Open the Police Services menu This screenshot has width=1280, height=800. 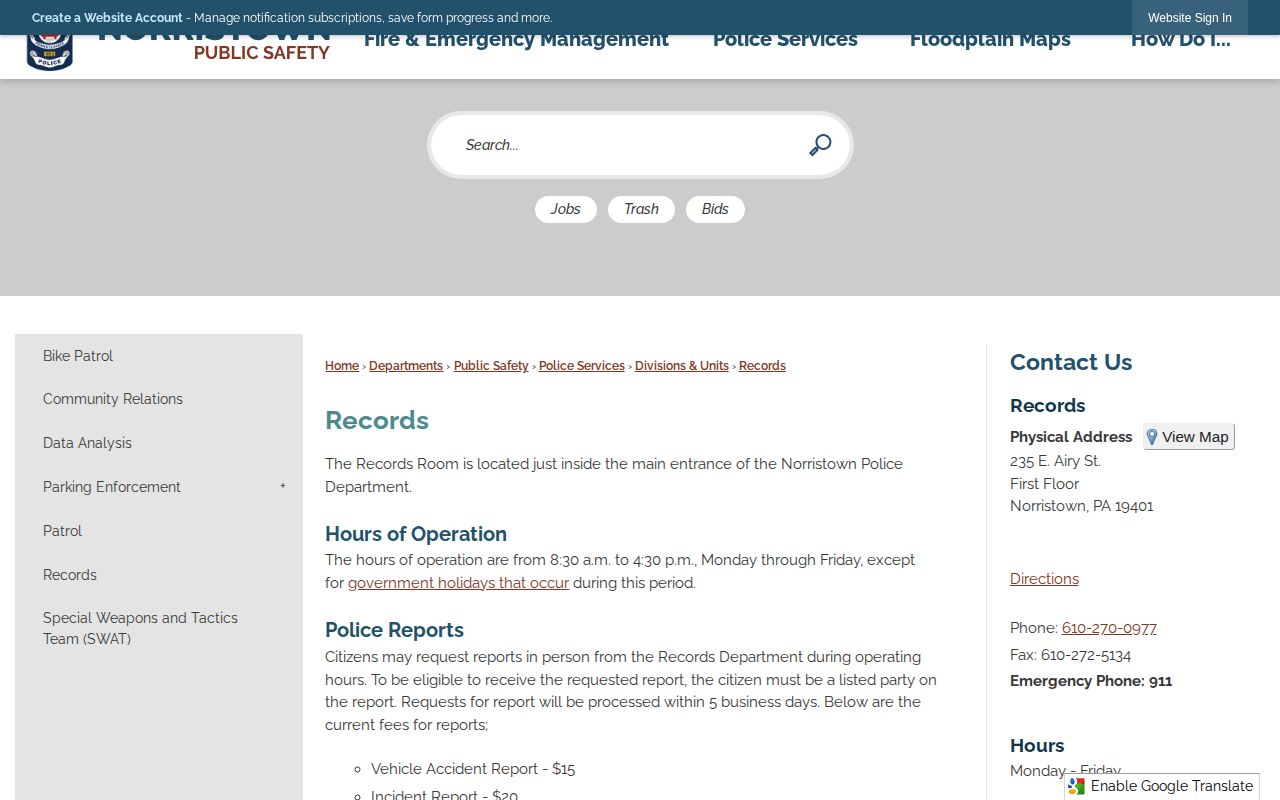coord(785,41)
